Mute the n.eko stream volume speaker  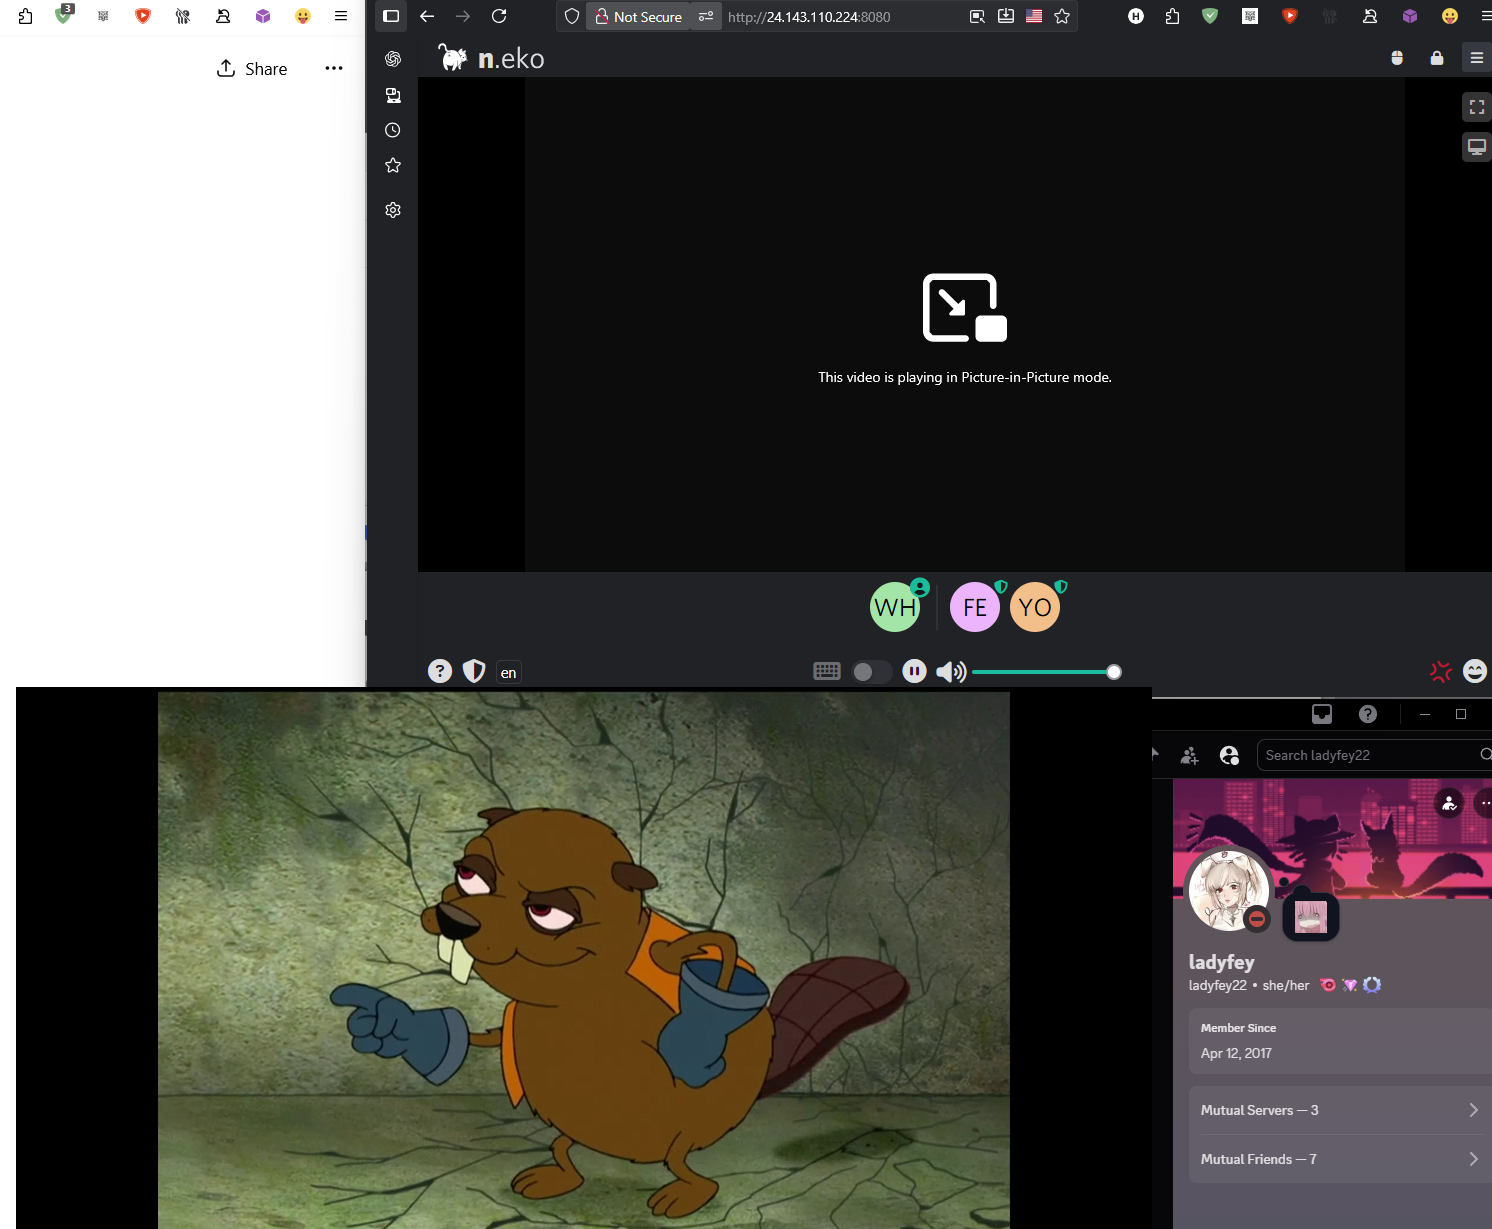(x=950, y=672)
